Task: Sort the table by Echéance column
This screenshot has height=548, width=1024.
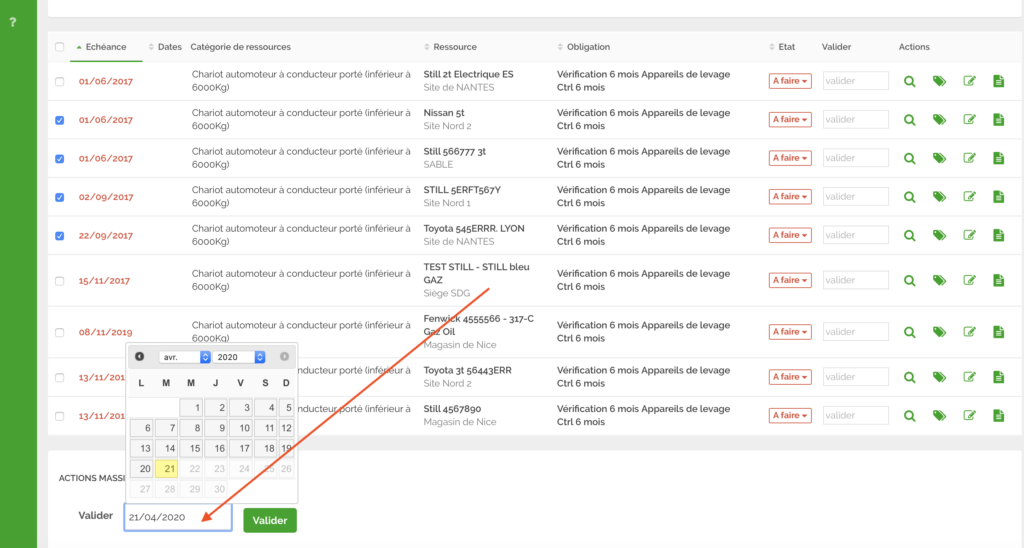Action: (x=105, y=47)
